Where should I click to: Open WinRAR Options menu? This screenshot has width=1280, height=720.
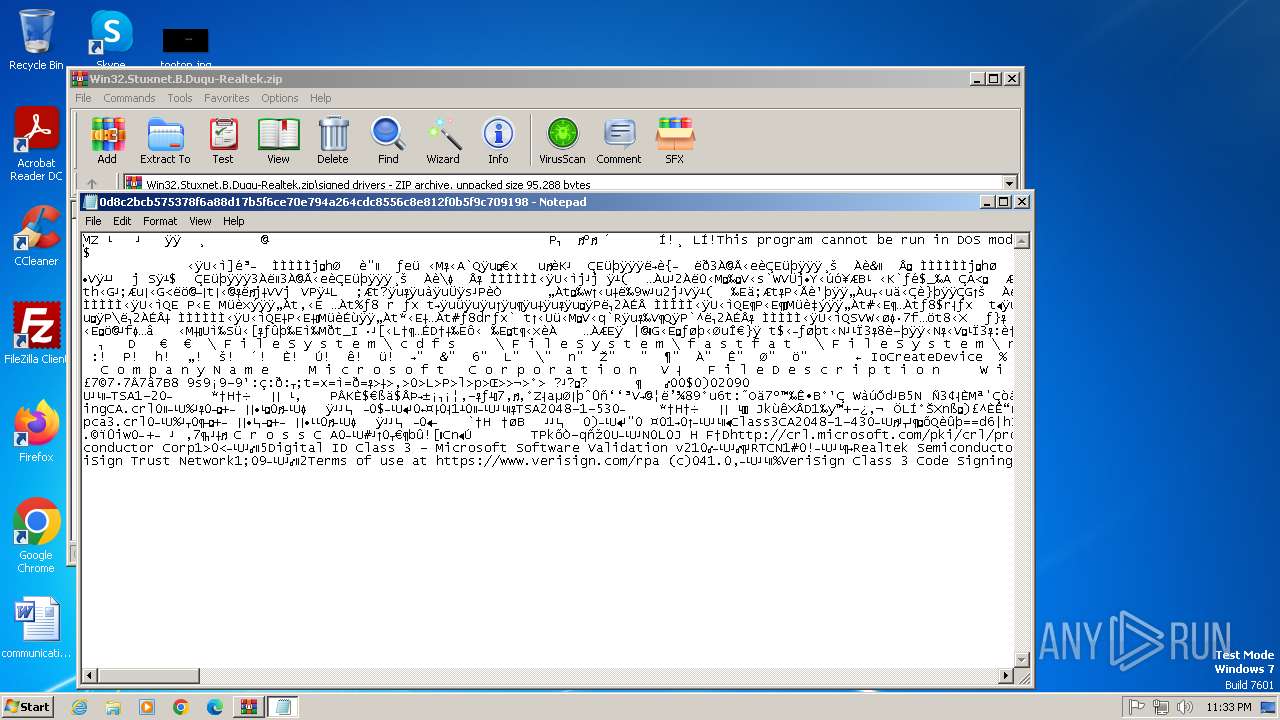click(280, 98)
